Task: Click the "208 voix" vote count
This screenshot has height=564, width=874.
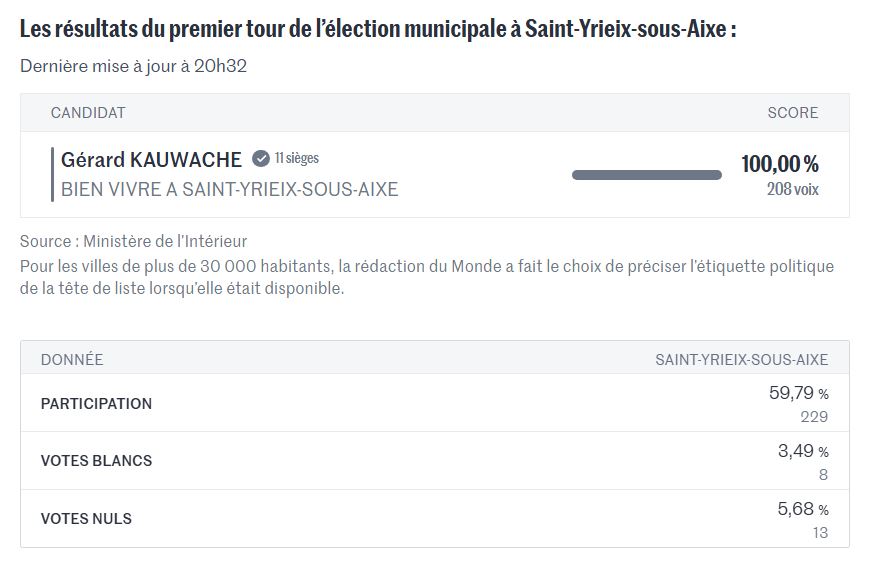Action: pos(792,189)
